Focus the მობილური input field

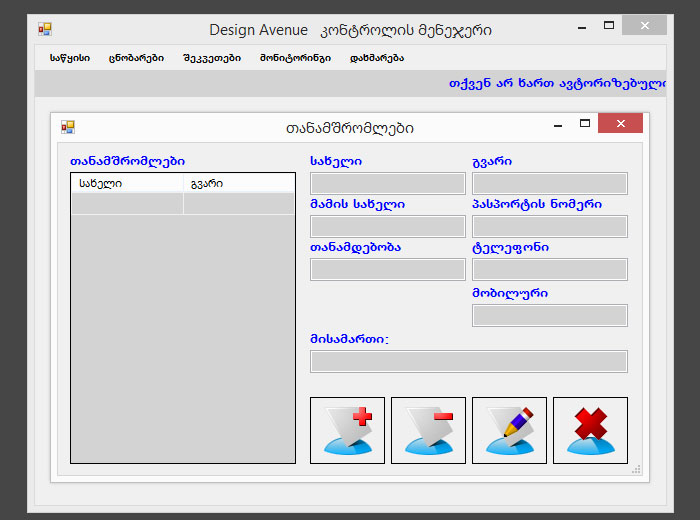[550, 316]
